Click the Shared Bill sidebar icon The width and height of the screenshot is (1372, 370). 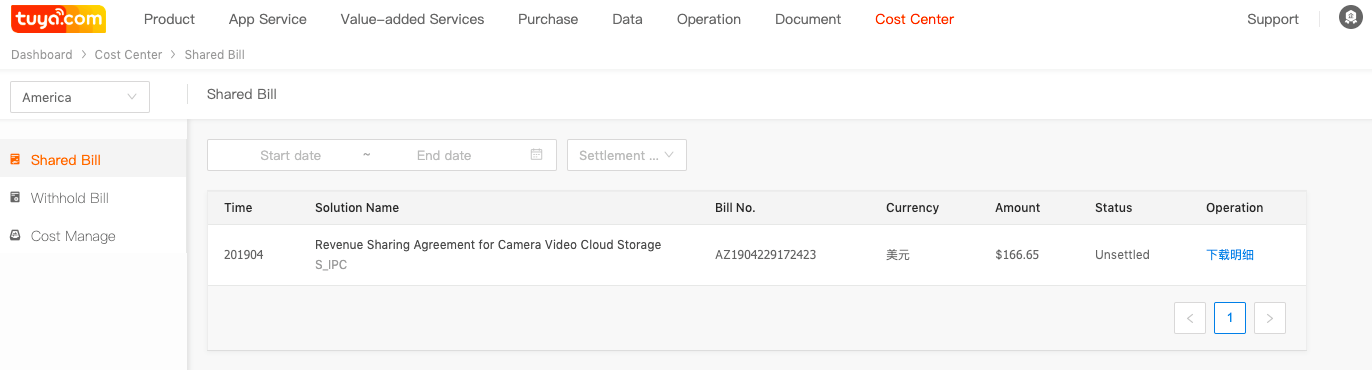pos(15,160)
